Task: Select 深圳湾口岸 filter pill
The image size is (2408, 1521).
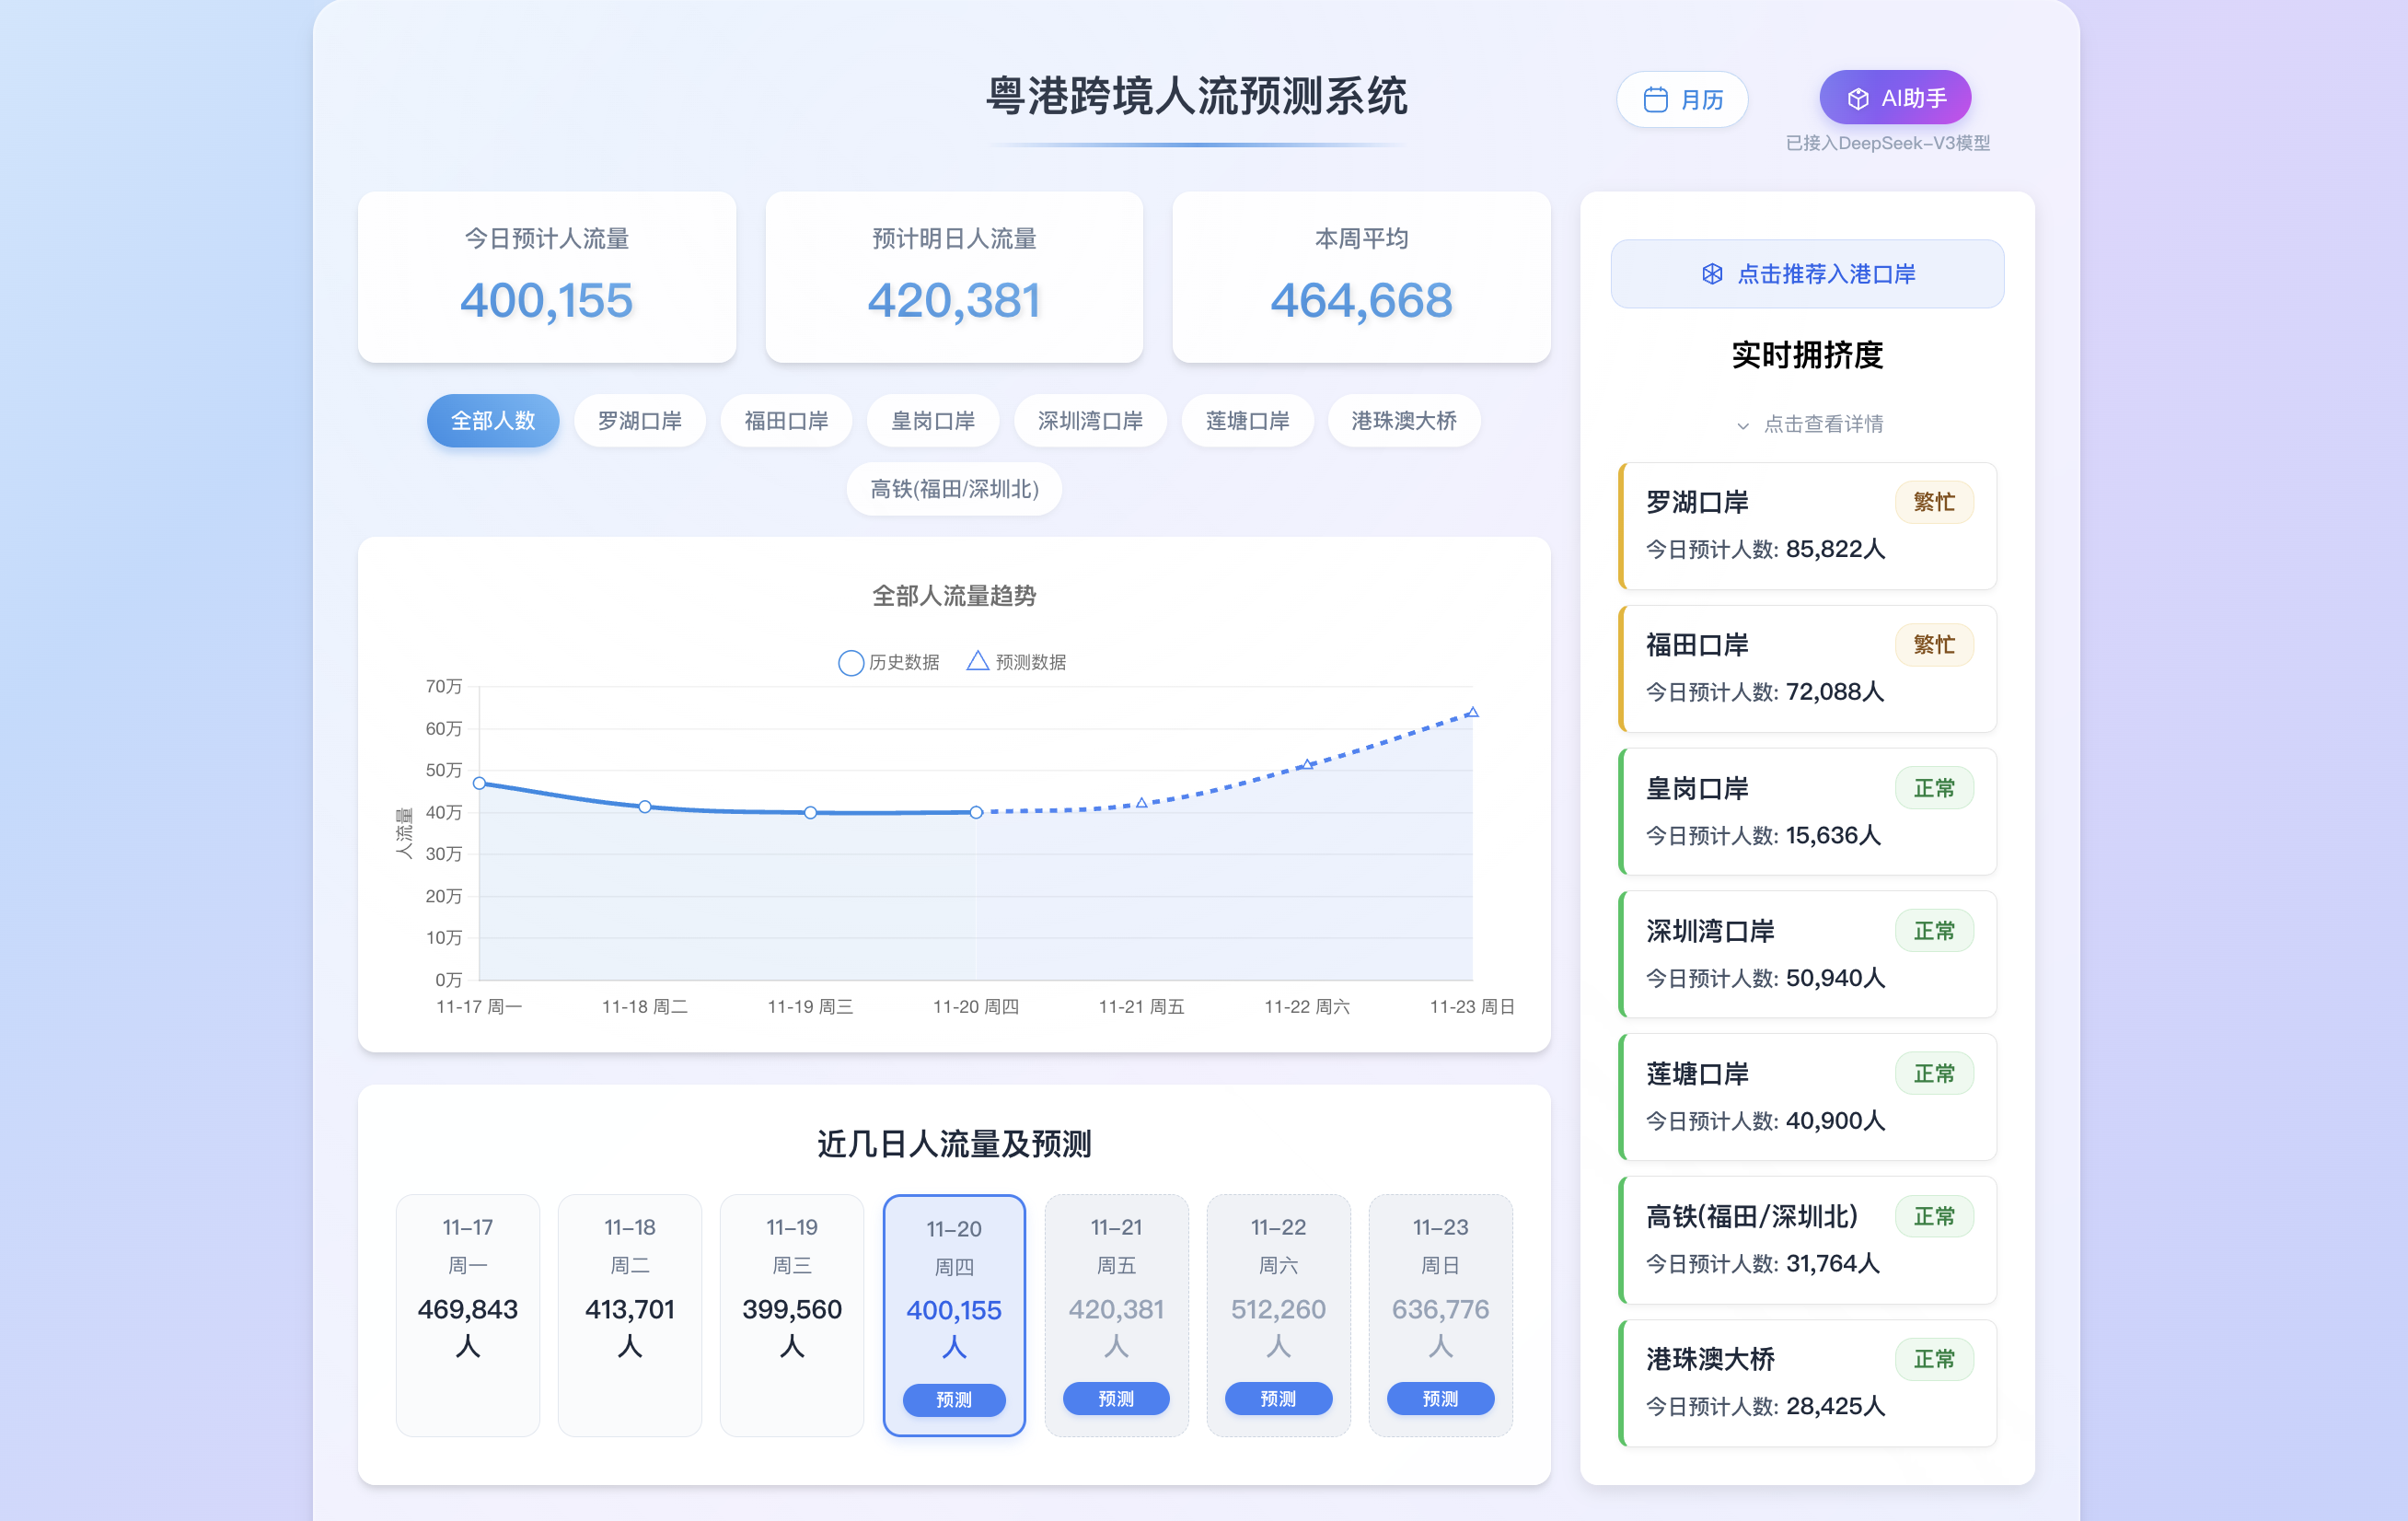Action: 1089,421
